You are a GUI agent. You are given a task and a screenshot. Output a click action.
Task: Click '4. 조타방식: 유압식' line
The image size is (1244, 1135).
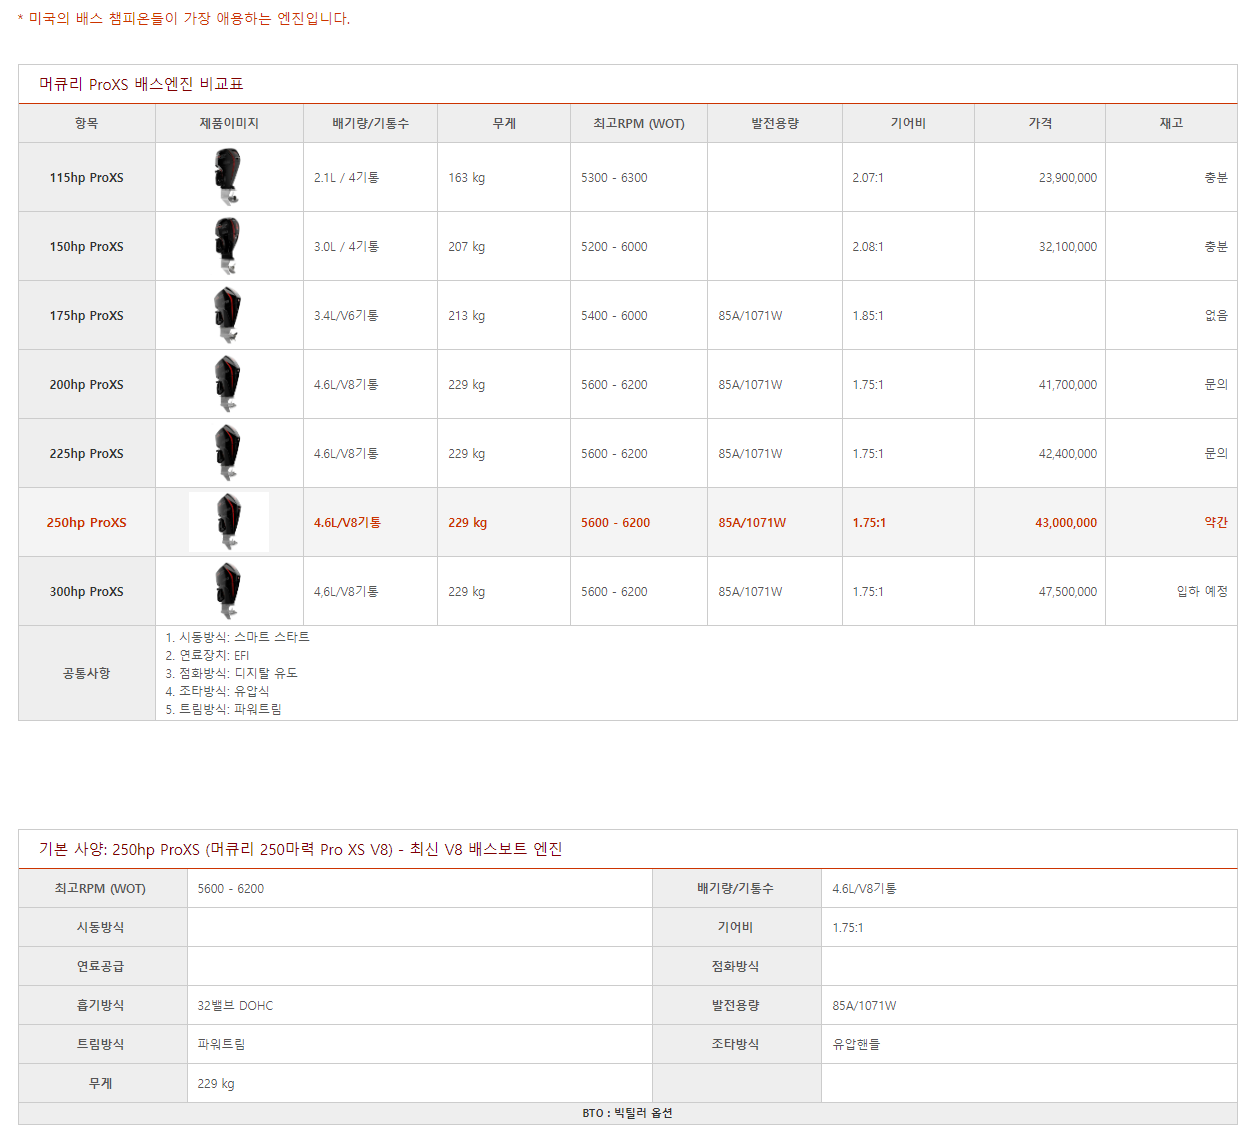[x=217, y=691]
